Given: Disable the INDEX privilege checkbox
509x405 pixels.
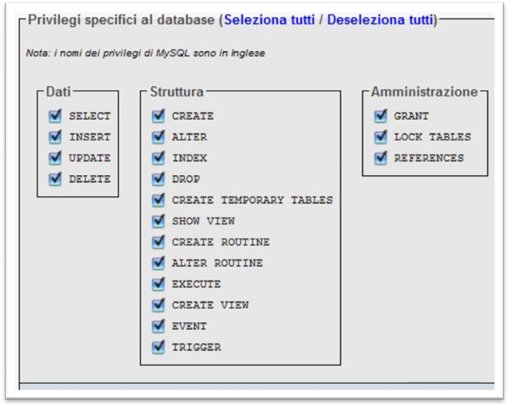Looking at the screenshot, I should tap(158, 158).
